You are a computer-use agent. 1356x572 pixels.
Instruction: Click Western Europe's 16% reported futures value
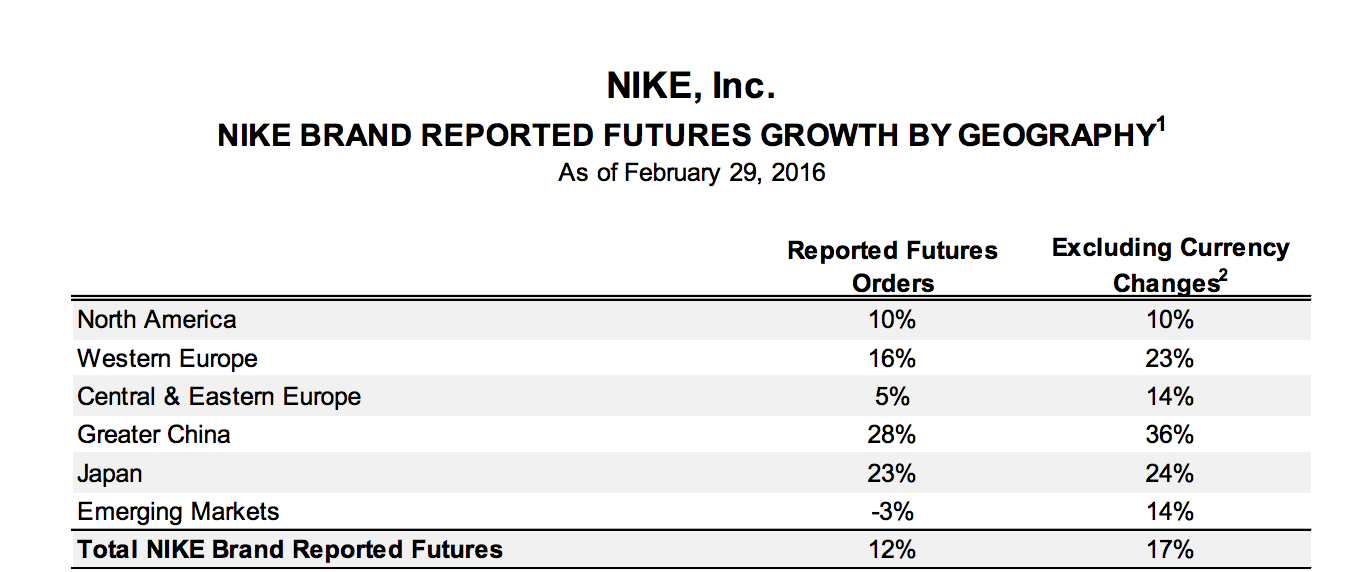[x=892, y=358]
